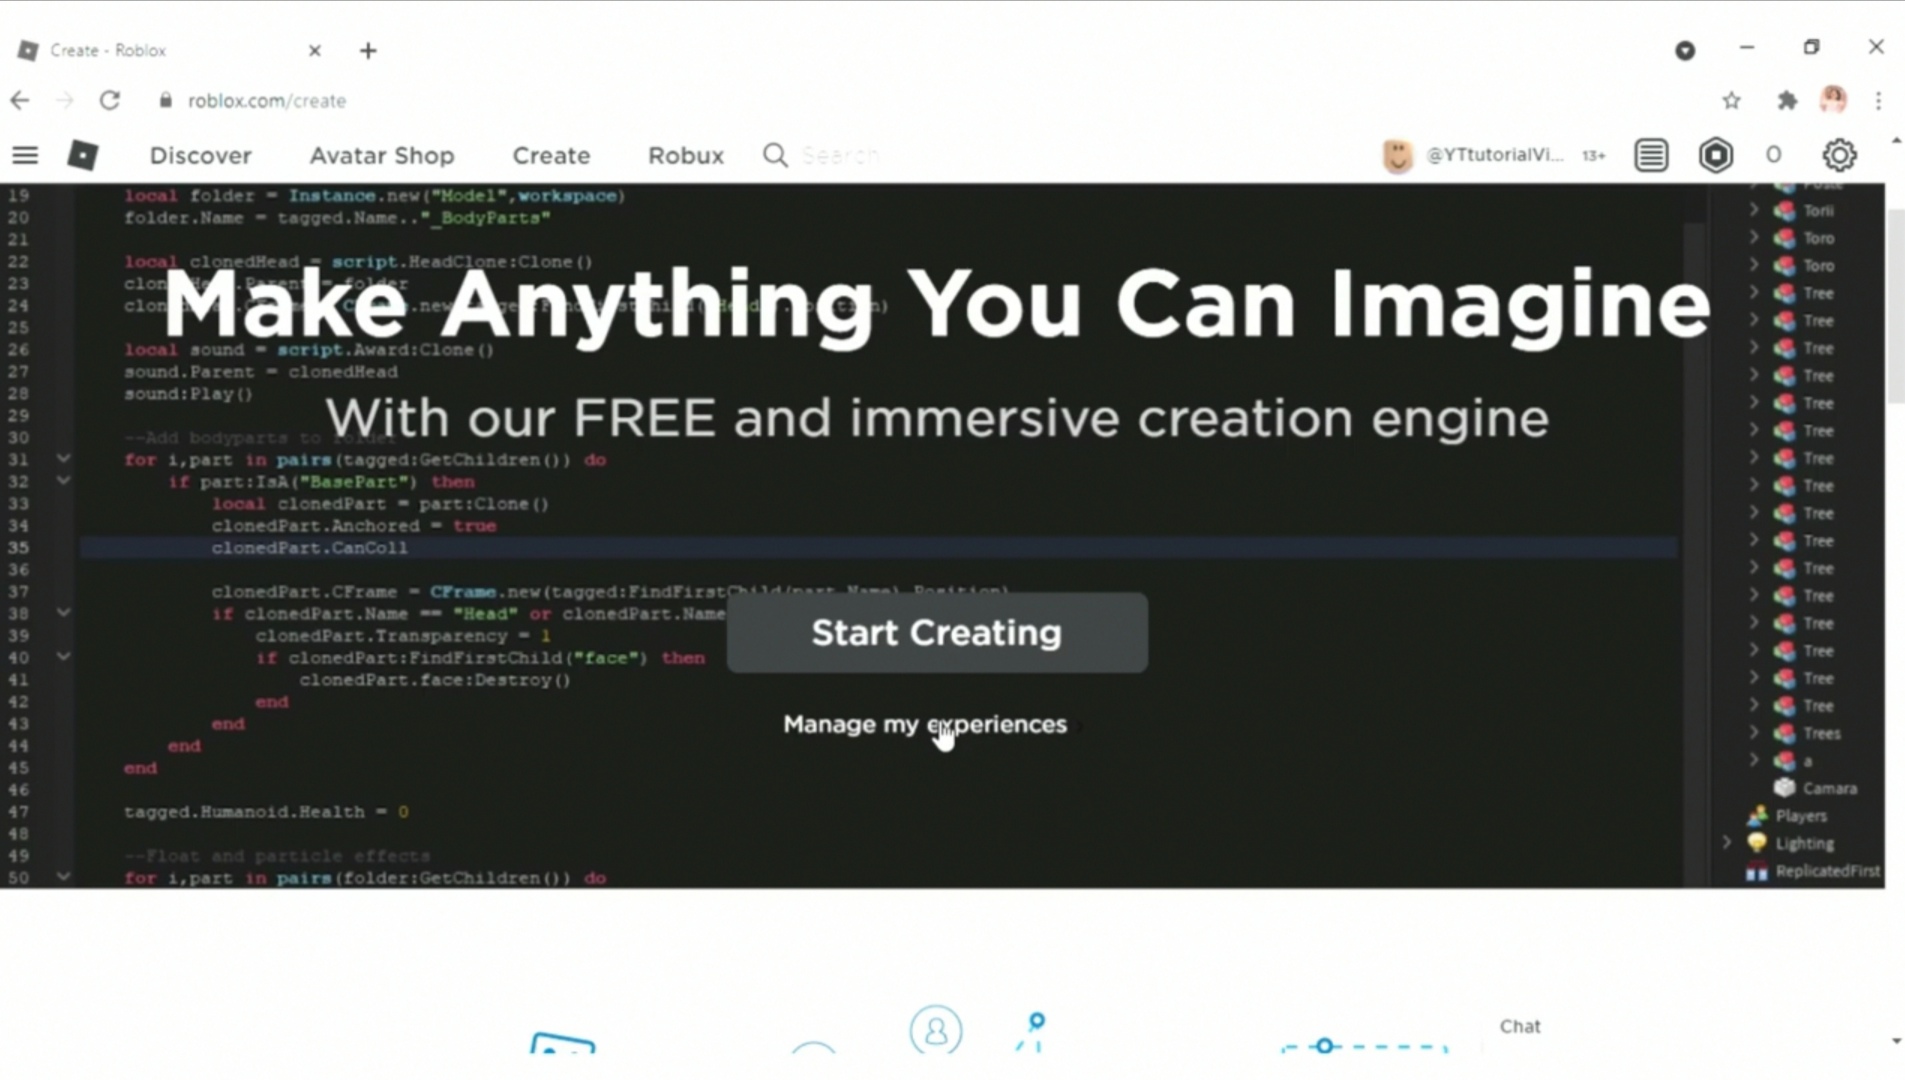This screenshot has height=1080, width=1905.
Task: Go to the Discover page
Action: tap(200, 155)
